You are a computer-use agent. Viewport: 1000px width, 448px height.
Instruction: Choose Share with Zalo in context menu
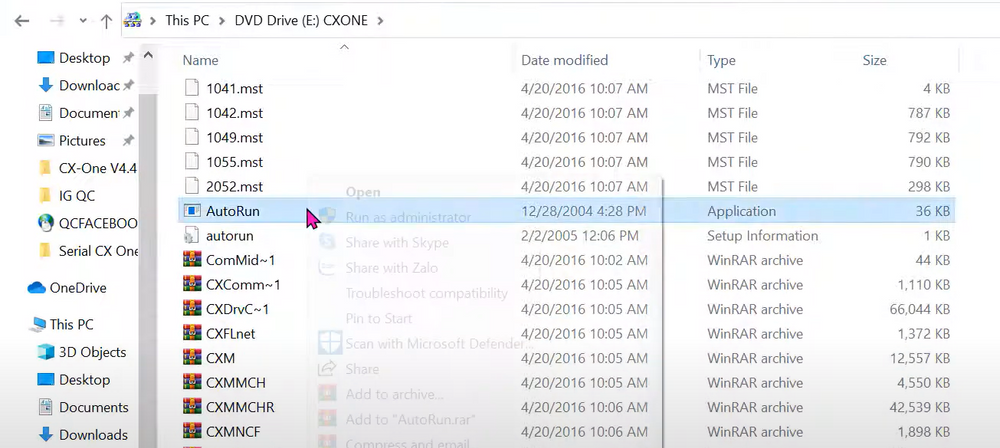pyautogui.click(x=392, y=268)
